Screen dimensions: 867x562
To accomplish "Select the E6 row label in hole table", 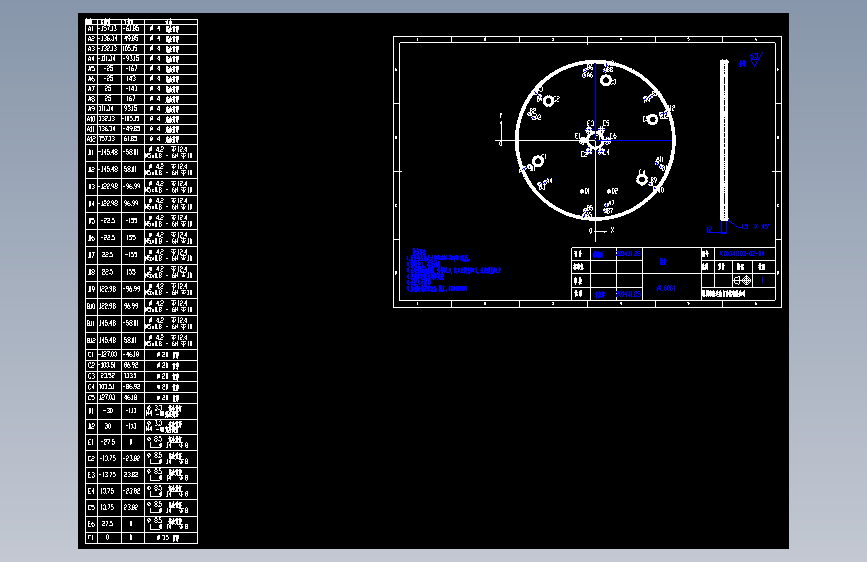I will click(x=91, y=524).
